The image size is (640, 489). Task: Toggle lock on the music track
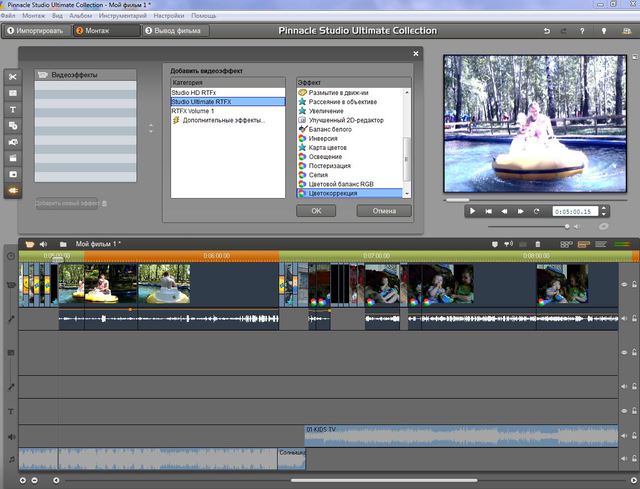tap(634, 458)
